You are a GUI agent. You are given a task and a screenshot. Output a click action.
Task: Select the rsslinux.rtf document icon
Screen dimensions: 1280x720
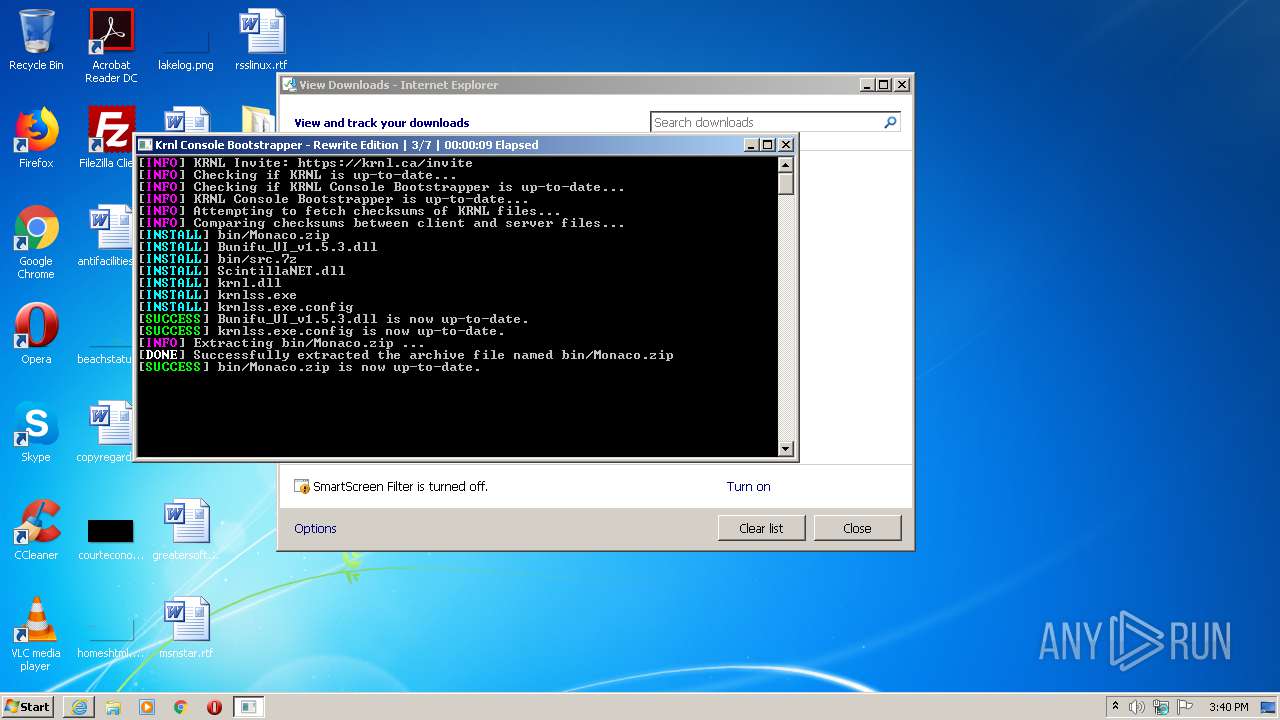coord(261,40)
